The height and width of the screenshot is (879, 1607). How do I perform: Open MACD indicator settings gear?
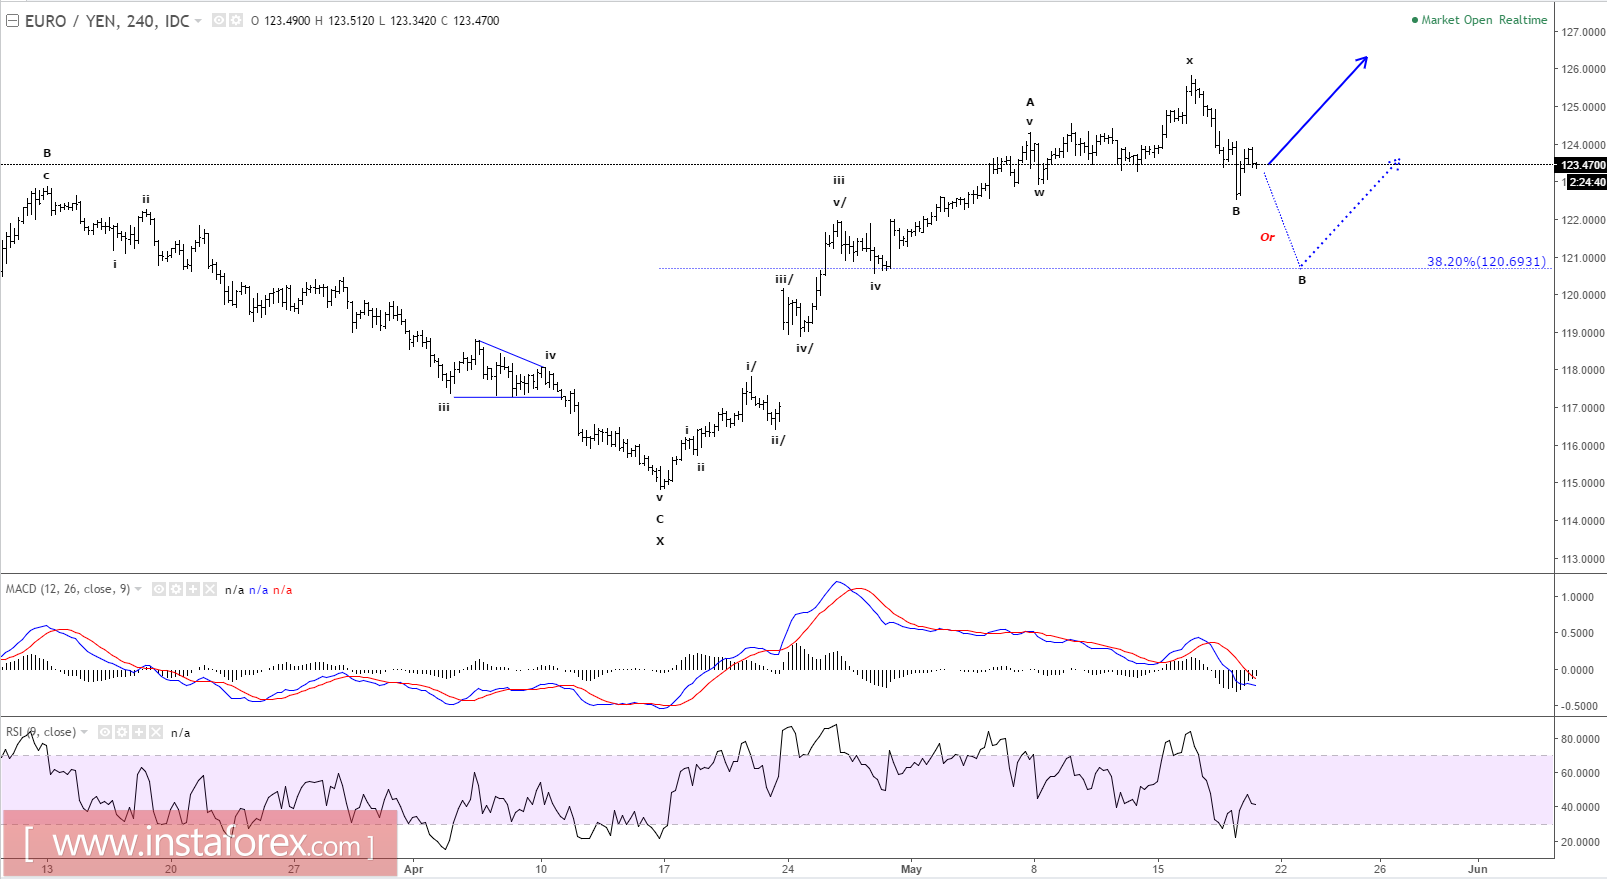click(175, 589)
